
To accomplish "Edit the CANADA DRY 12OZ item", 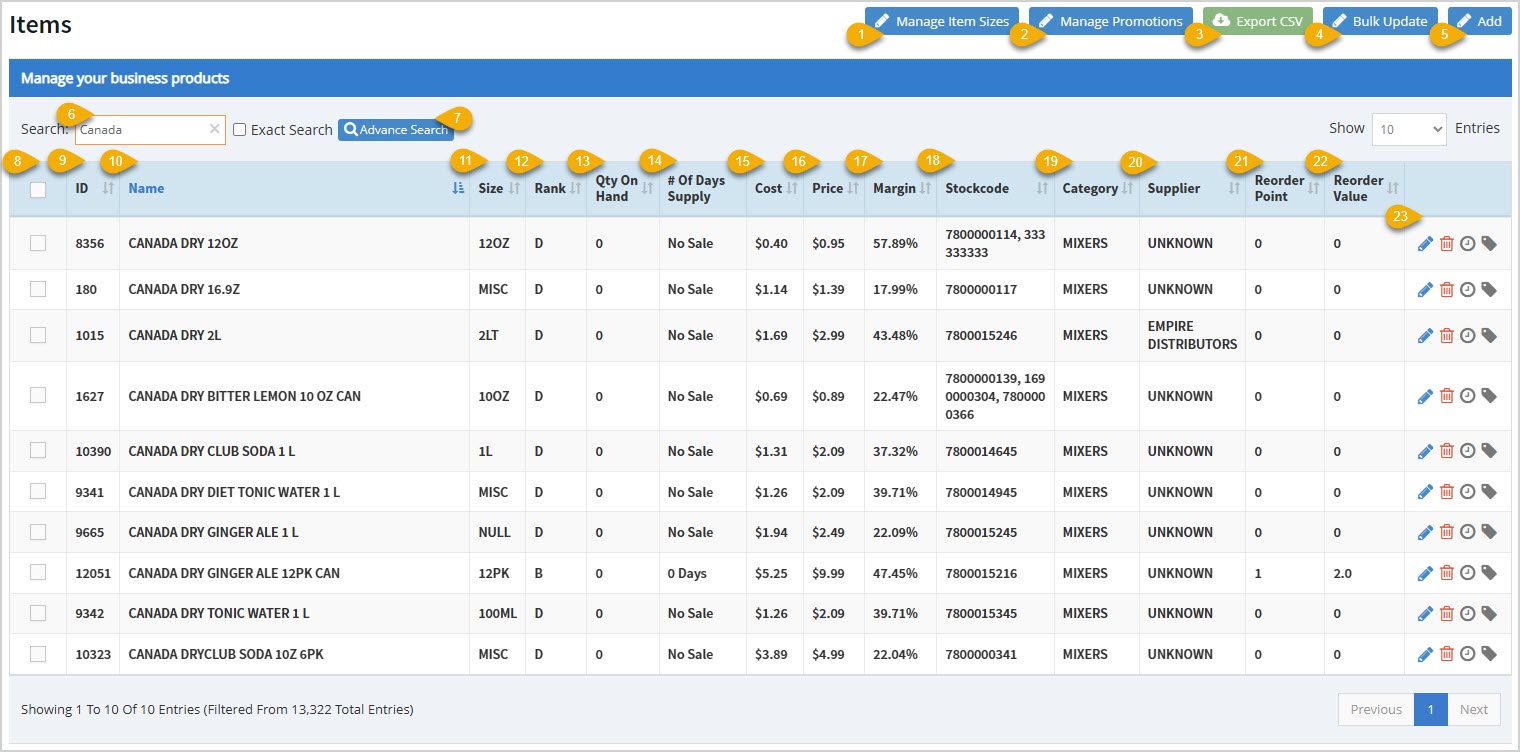I will tap(1425, 243).
